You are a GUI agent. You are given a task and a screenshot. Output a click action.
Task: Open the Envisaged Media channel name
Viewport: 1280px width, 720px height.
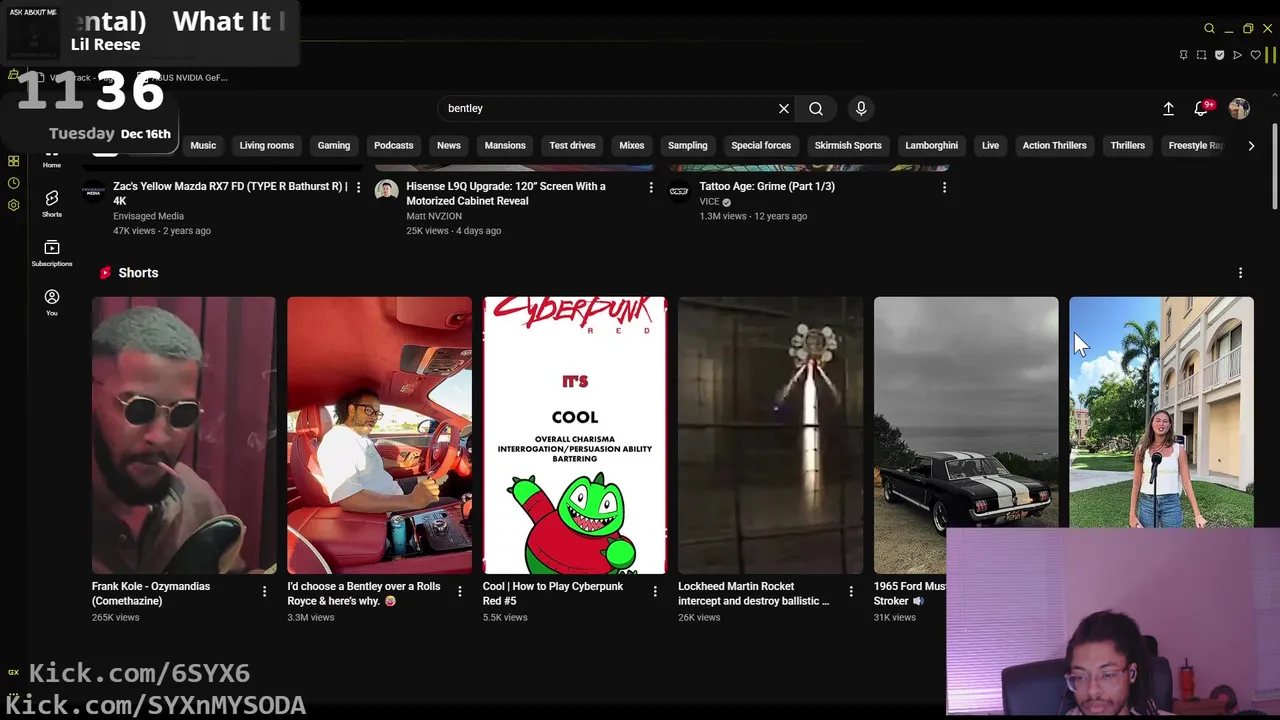coord(148,216)
